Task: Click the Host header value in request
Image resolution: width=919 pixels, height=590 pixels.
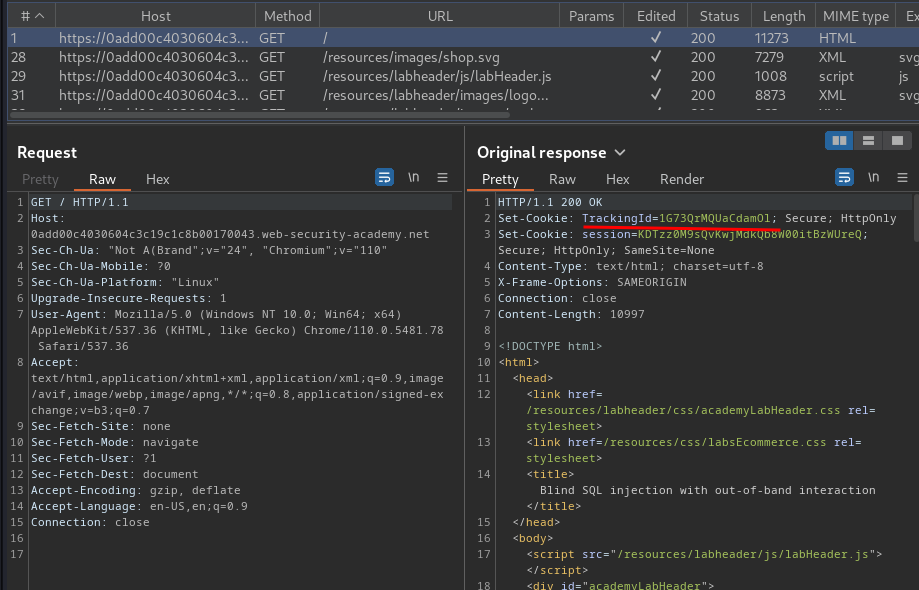Action: 230,234
